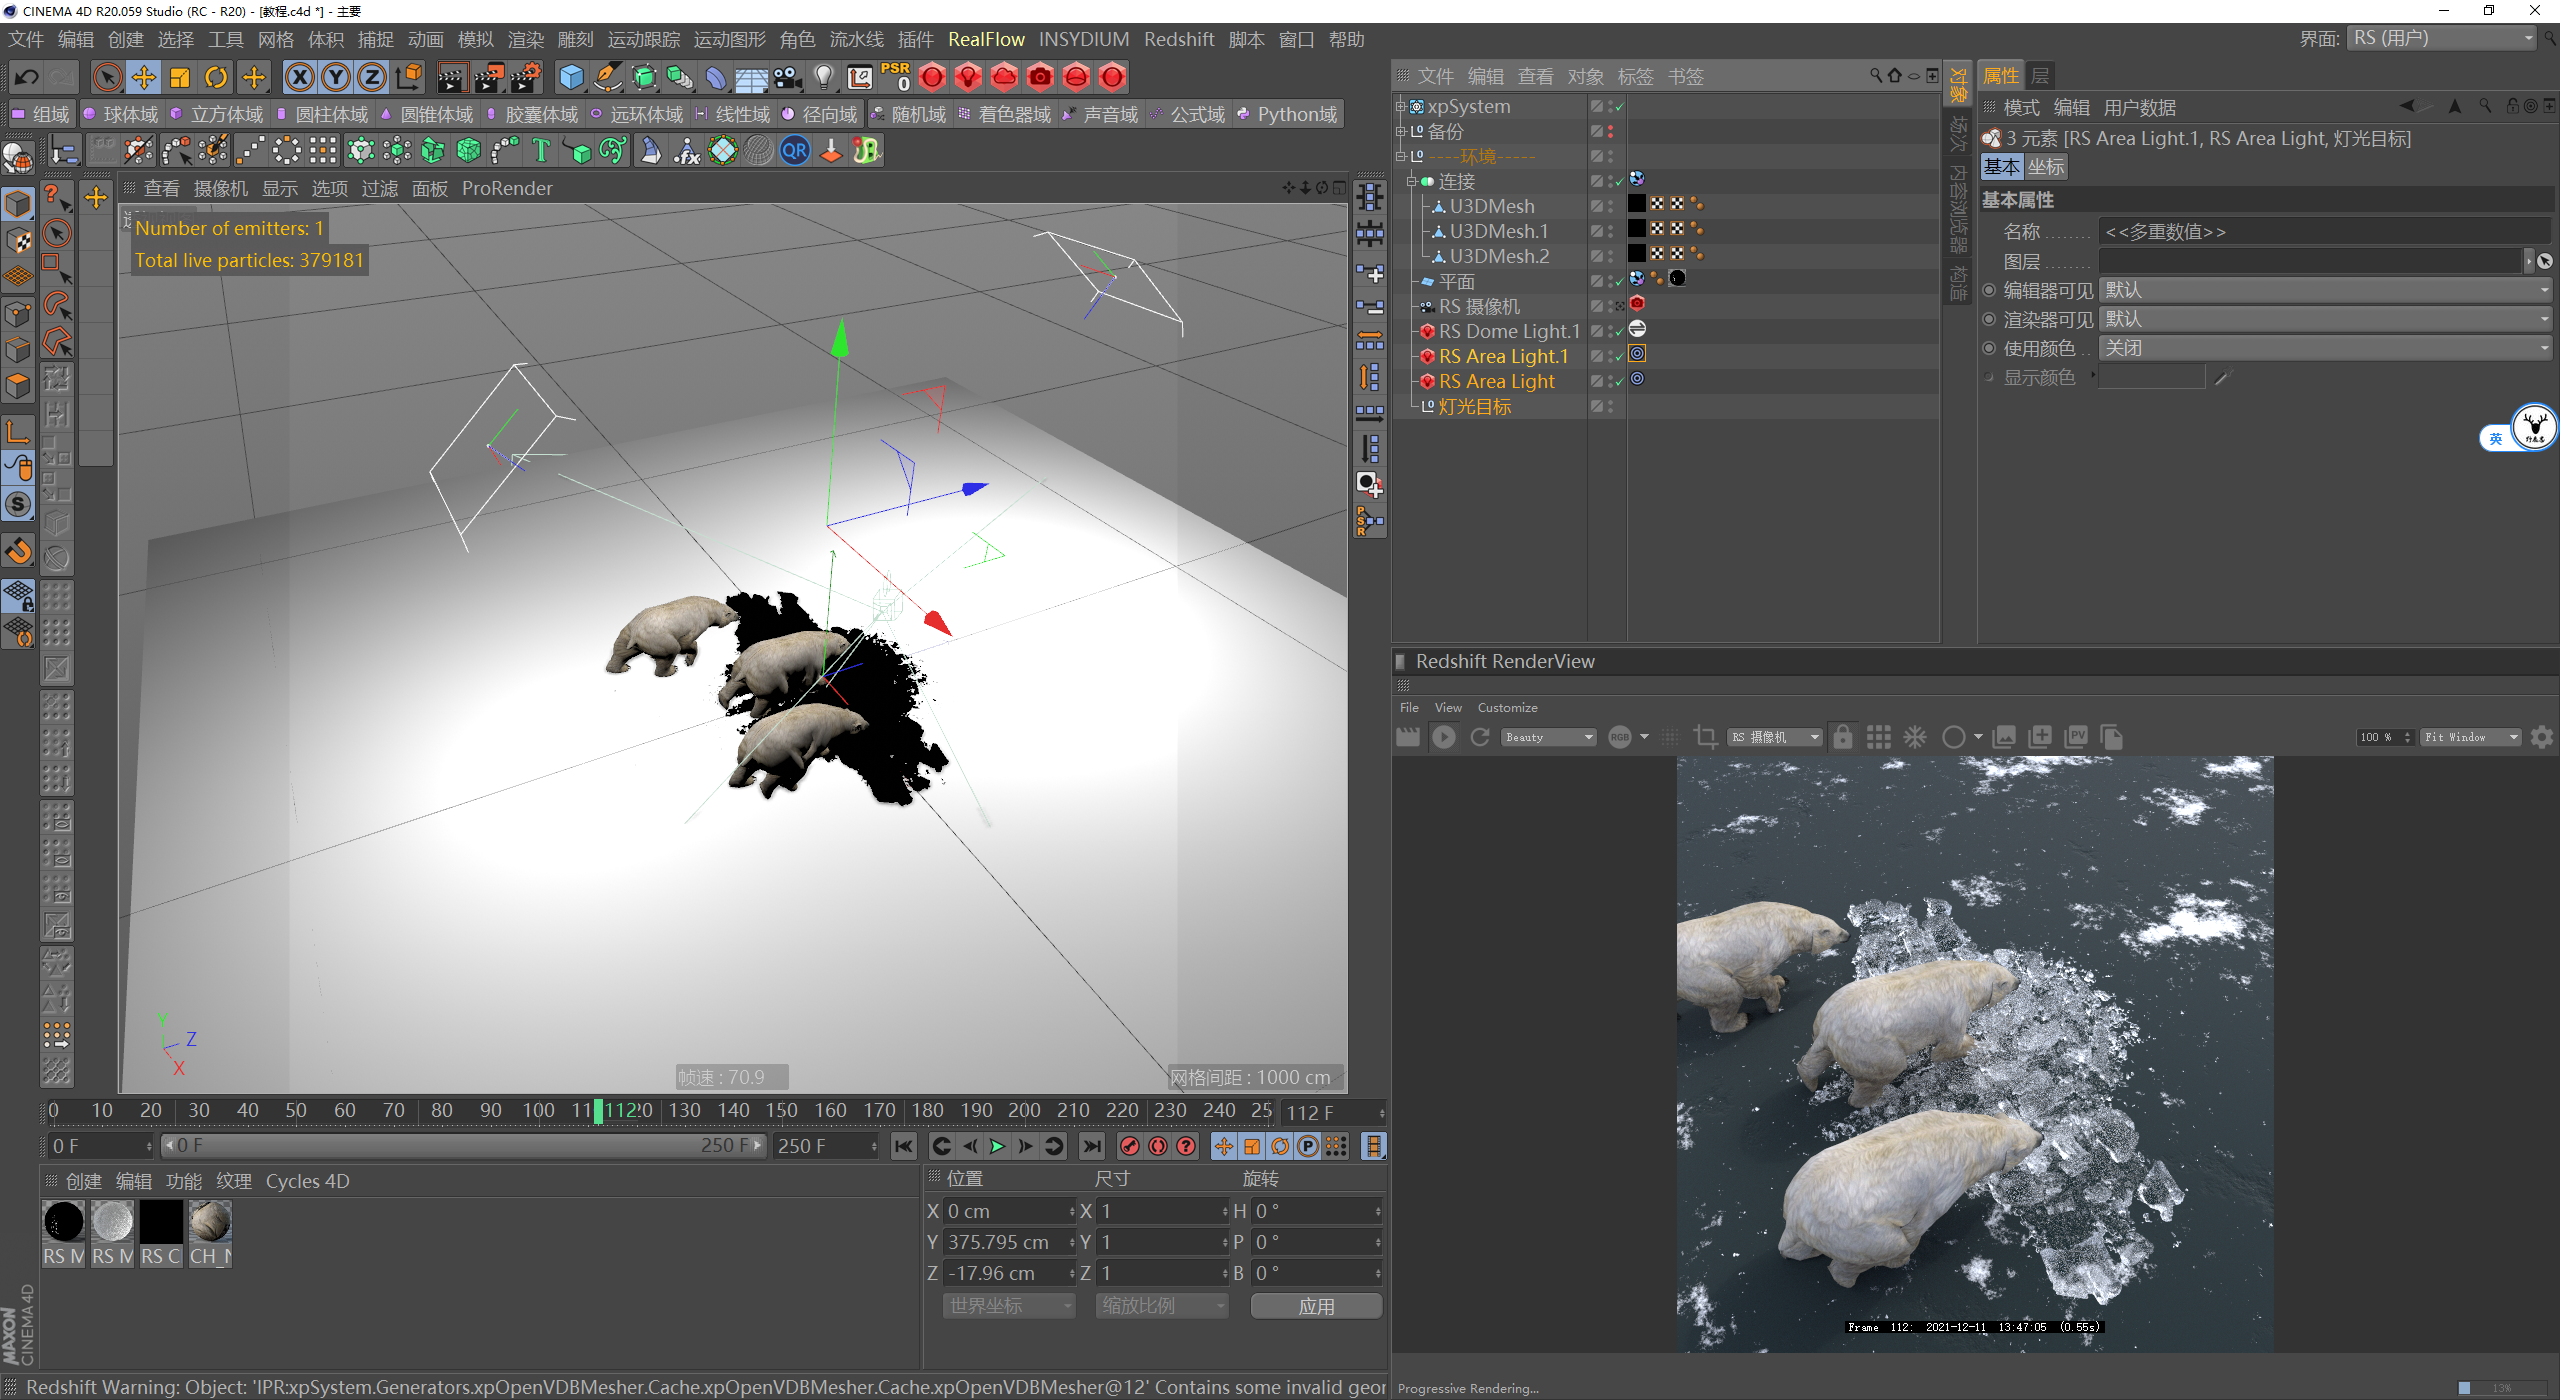Toggle the X axis lock
The image size is (2560, 1400).
pos(299,77)
